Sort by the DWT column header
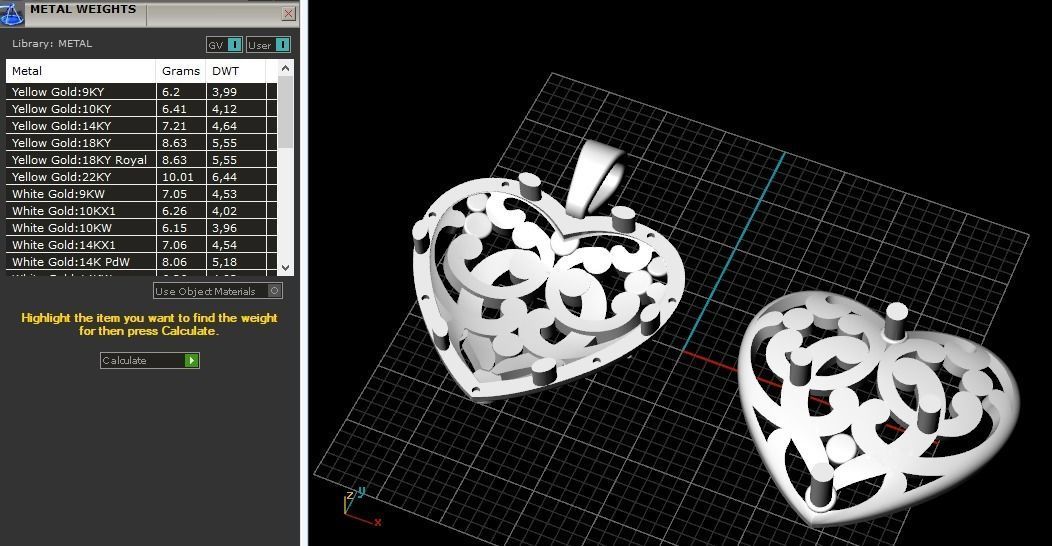Image resolution: width=1052 pixels, height=546 pixels. [x=235, y=70]
